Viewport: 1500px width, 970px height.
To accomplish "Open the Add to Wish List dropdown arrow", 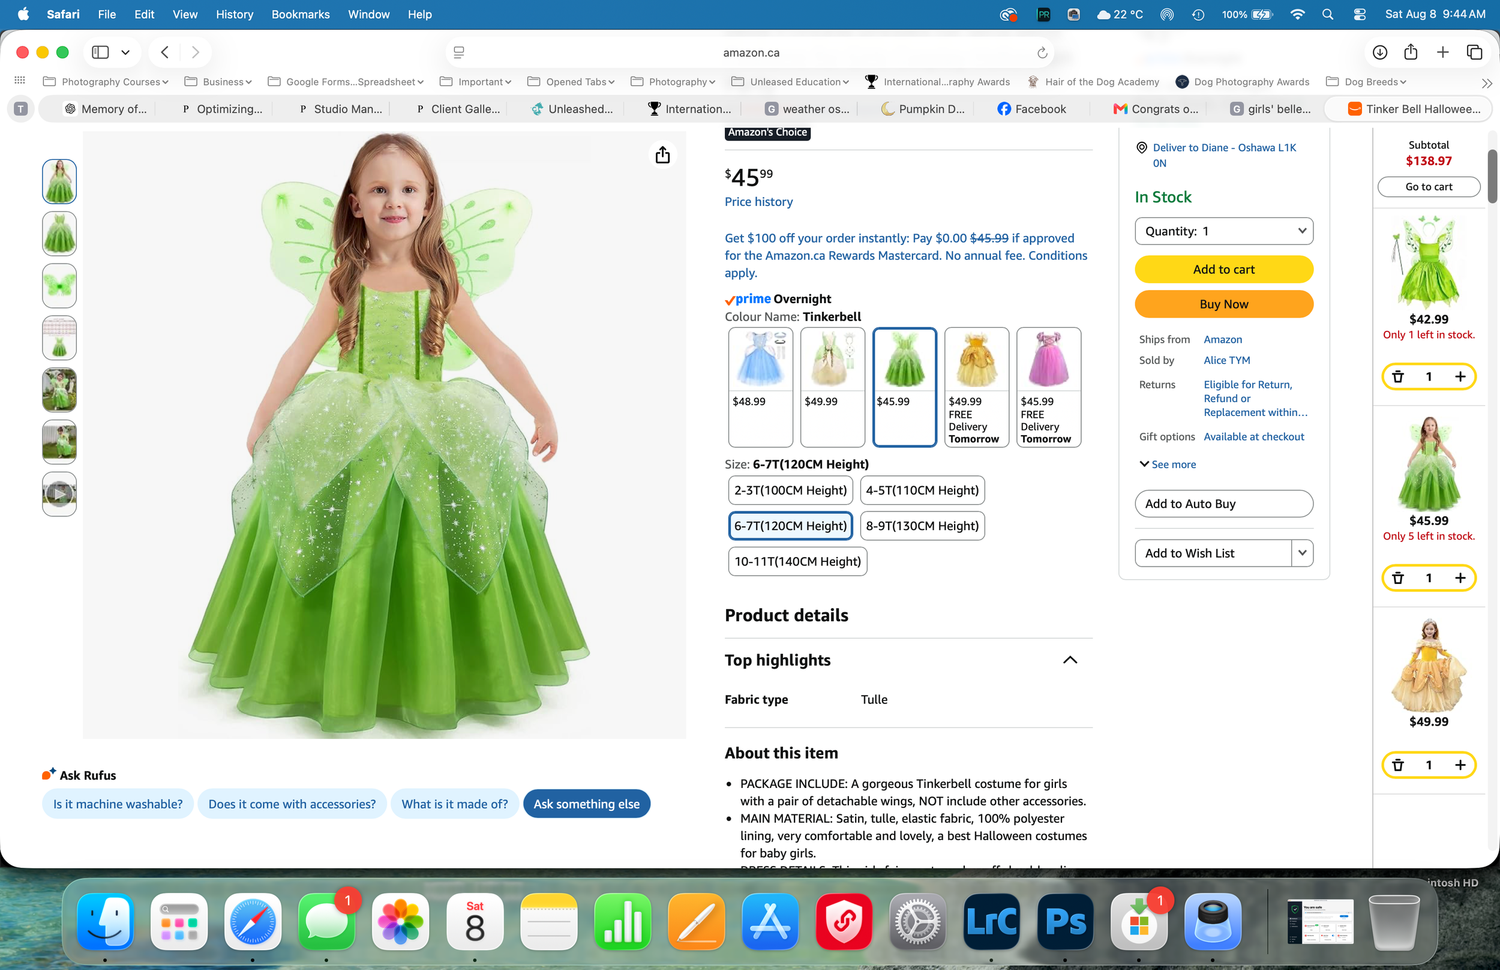I will coord(1302,553).
